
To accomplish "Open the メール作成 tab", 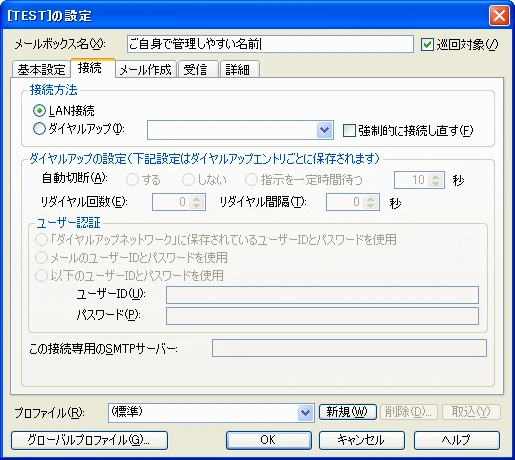I will coord(145,70).
